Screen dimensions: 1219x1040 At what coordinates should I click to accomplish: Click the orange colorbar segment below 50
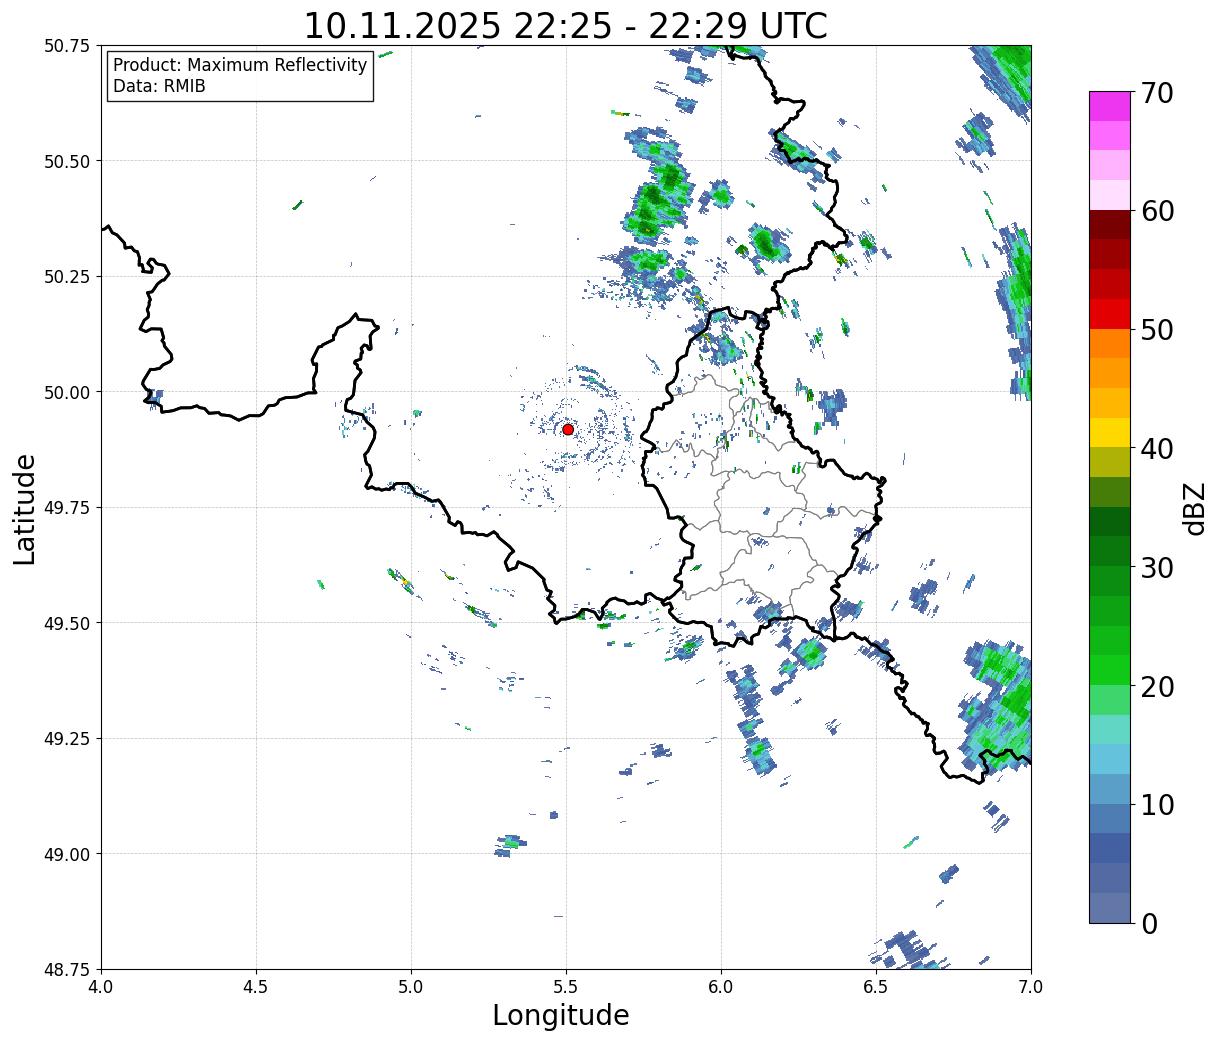point(1110,343)
